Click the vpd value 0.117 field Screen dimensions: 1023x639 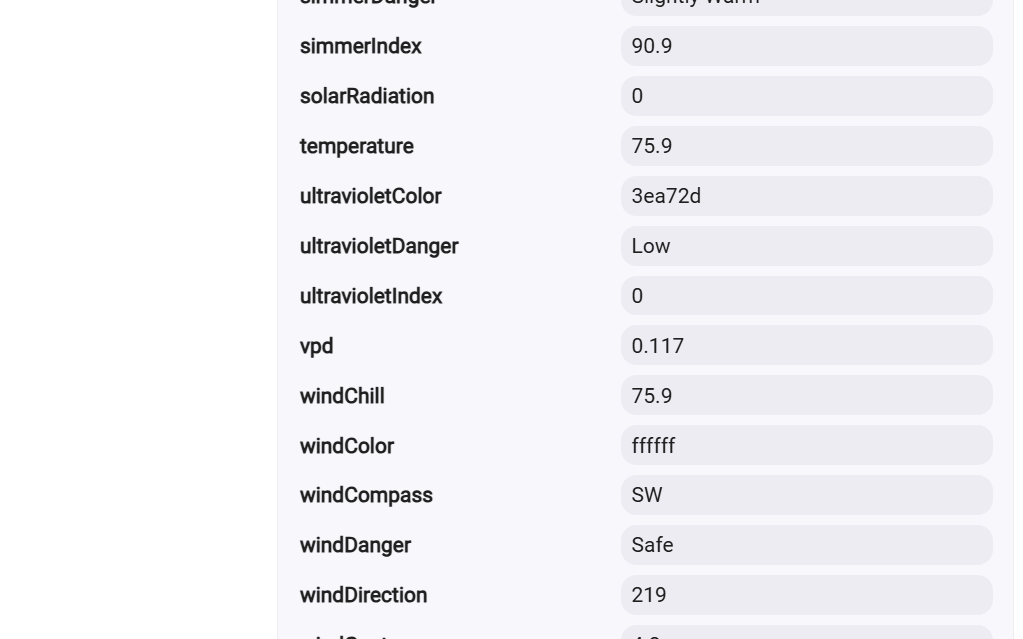pos(806,345)
